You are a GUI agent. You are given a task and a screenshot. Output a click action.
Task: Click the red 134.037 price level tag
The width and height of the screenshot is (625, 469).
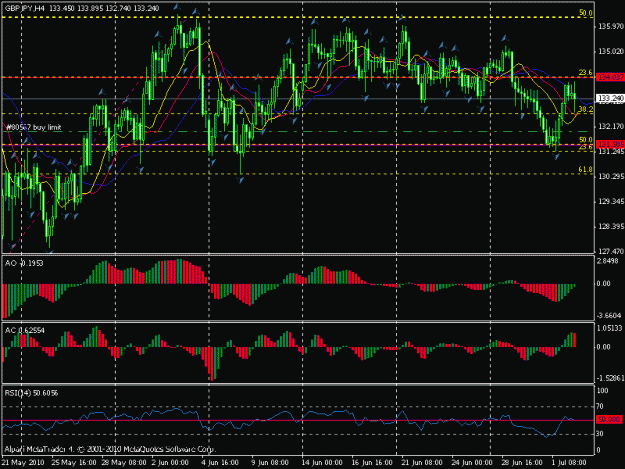coord(610,77)
